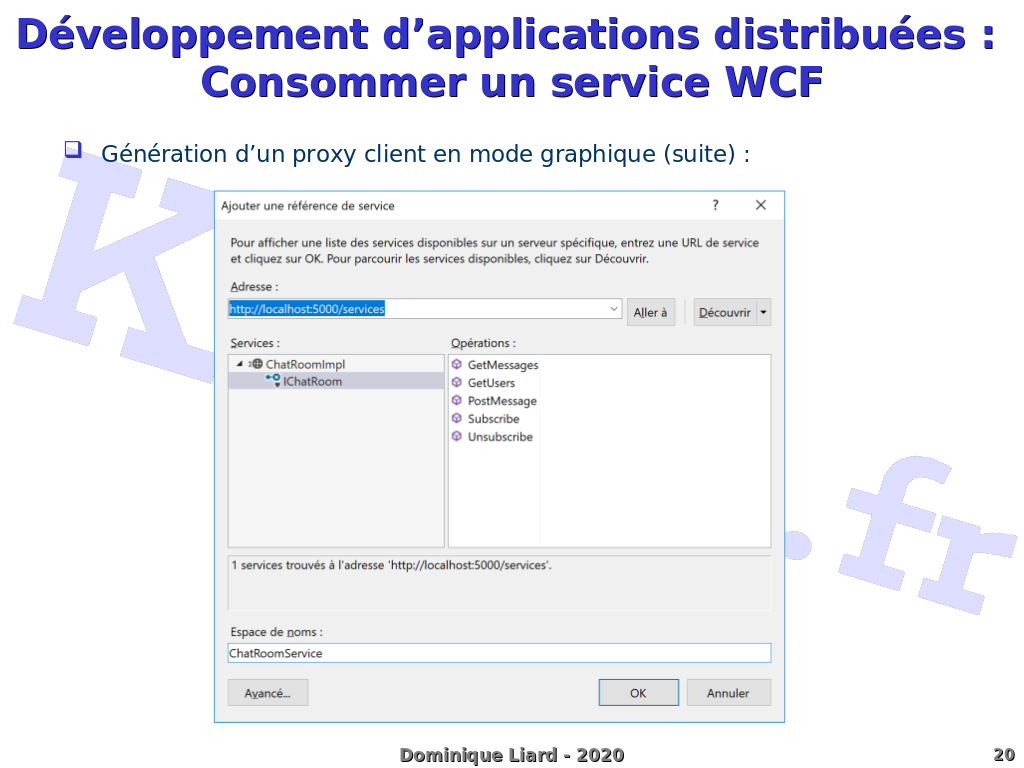Open the Découvrir split-button arrow
1024x768 pixels.
click(x=764, y=313)
